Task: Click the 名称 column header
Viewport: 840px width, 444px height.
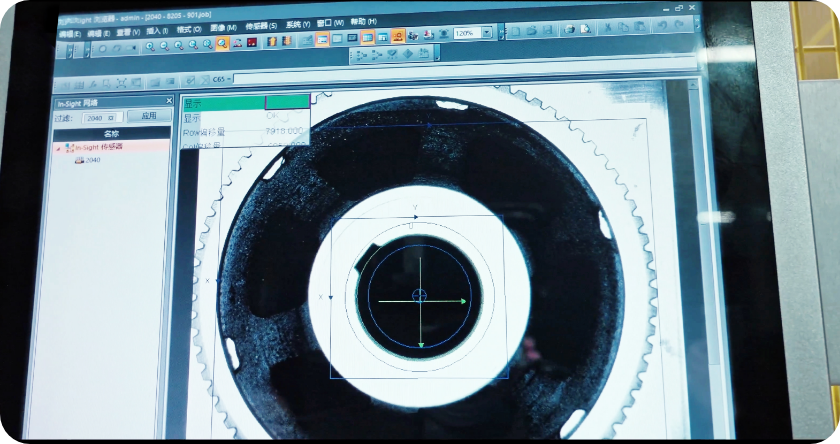Action: 111,133
